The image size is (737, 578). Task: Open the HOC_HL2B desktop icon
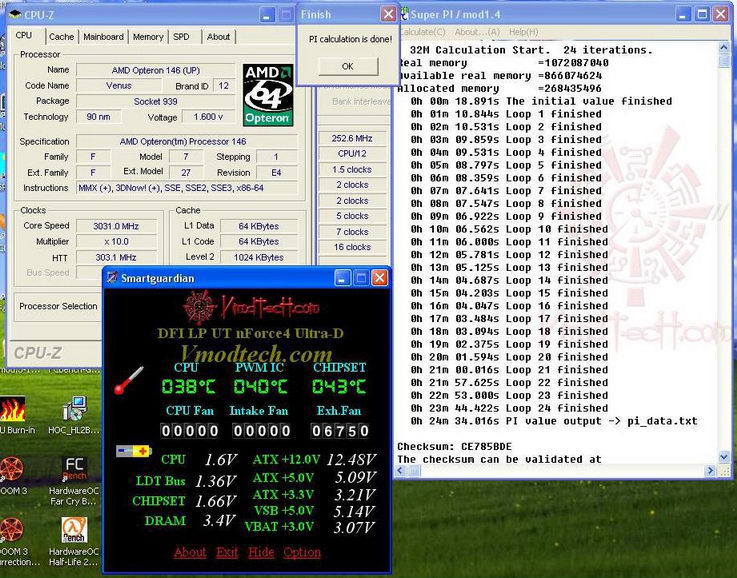[74, 415]
